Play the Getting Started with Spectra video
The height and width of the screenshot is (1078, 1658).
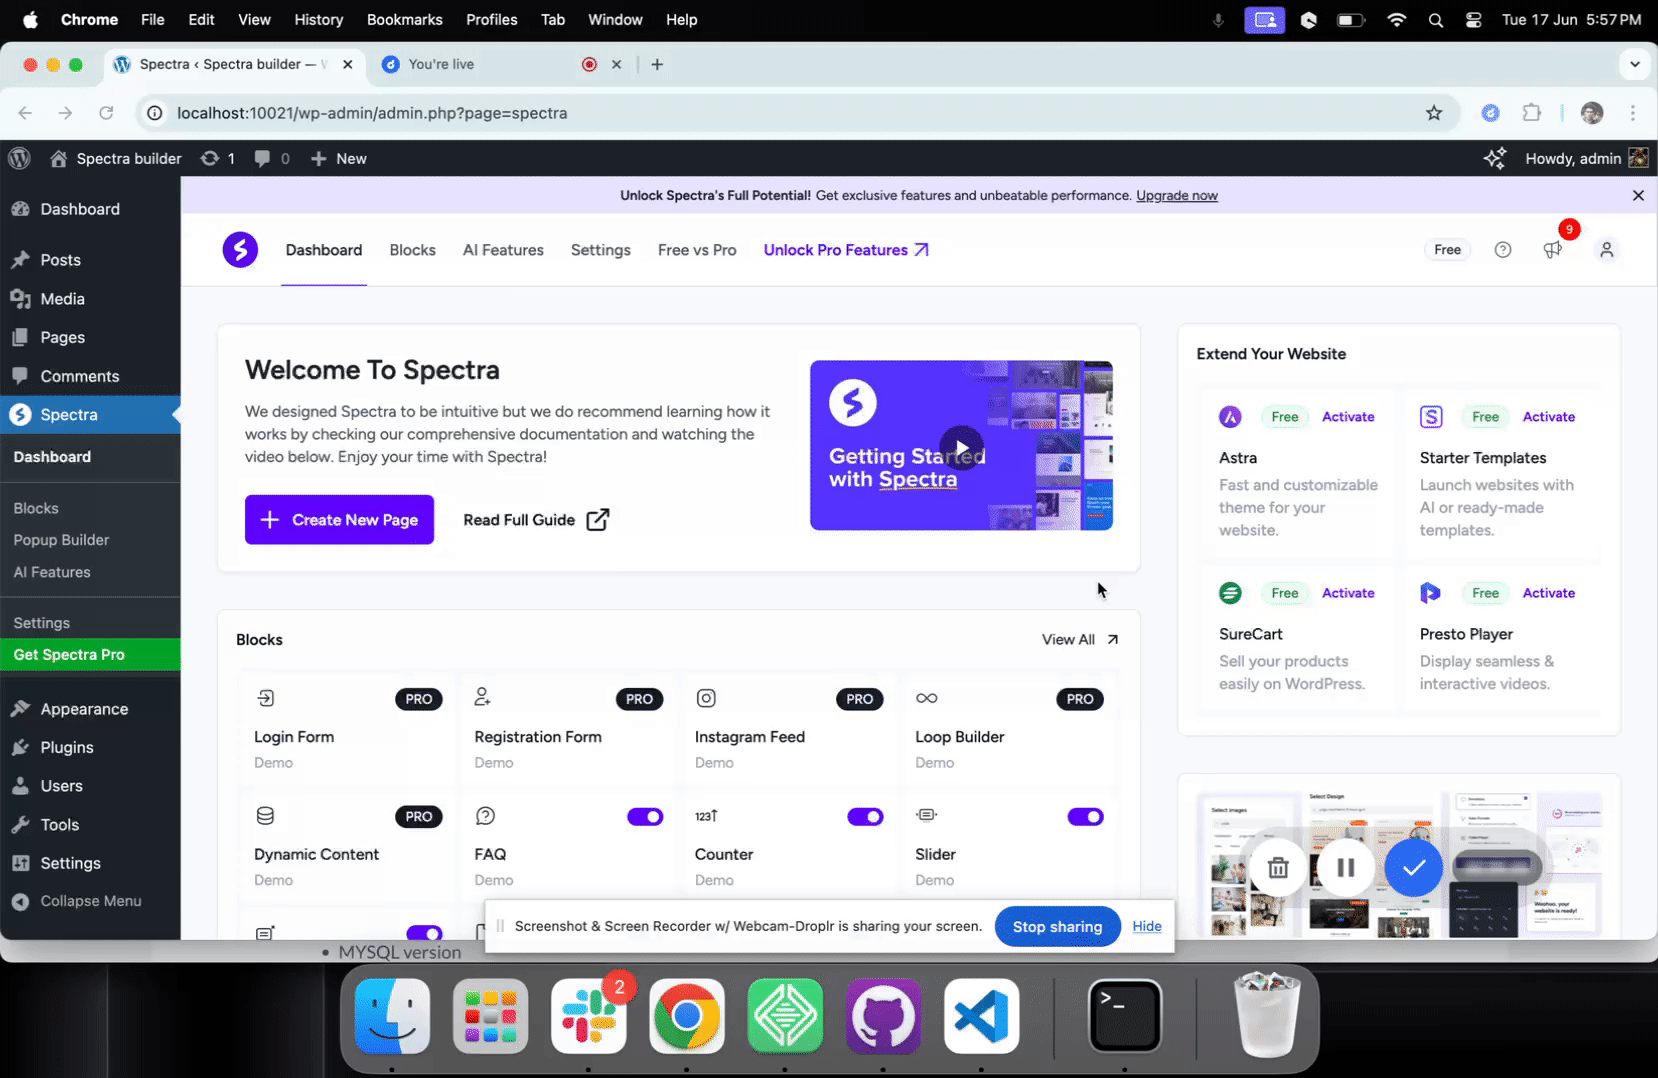click(961, 447)
